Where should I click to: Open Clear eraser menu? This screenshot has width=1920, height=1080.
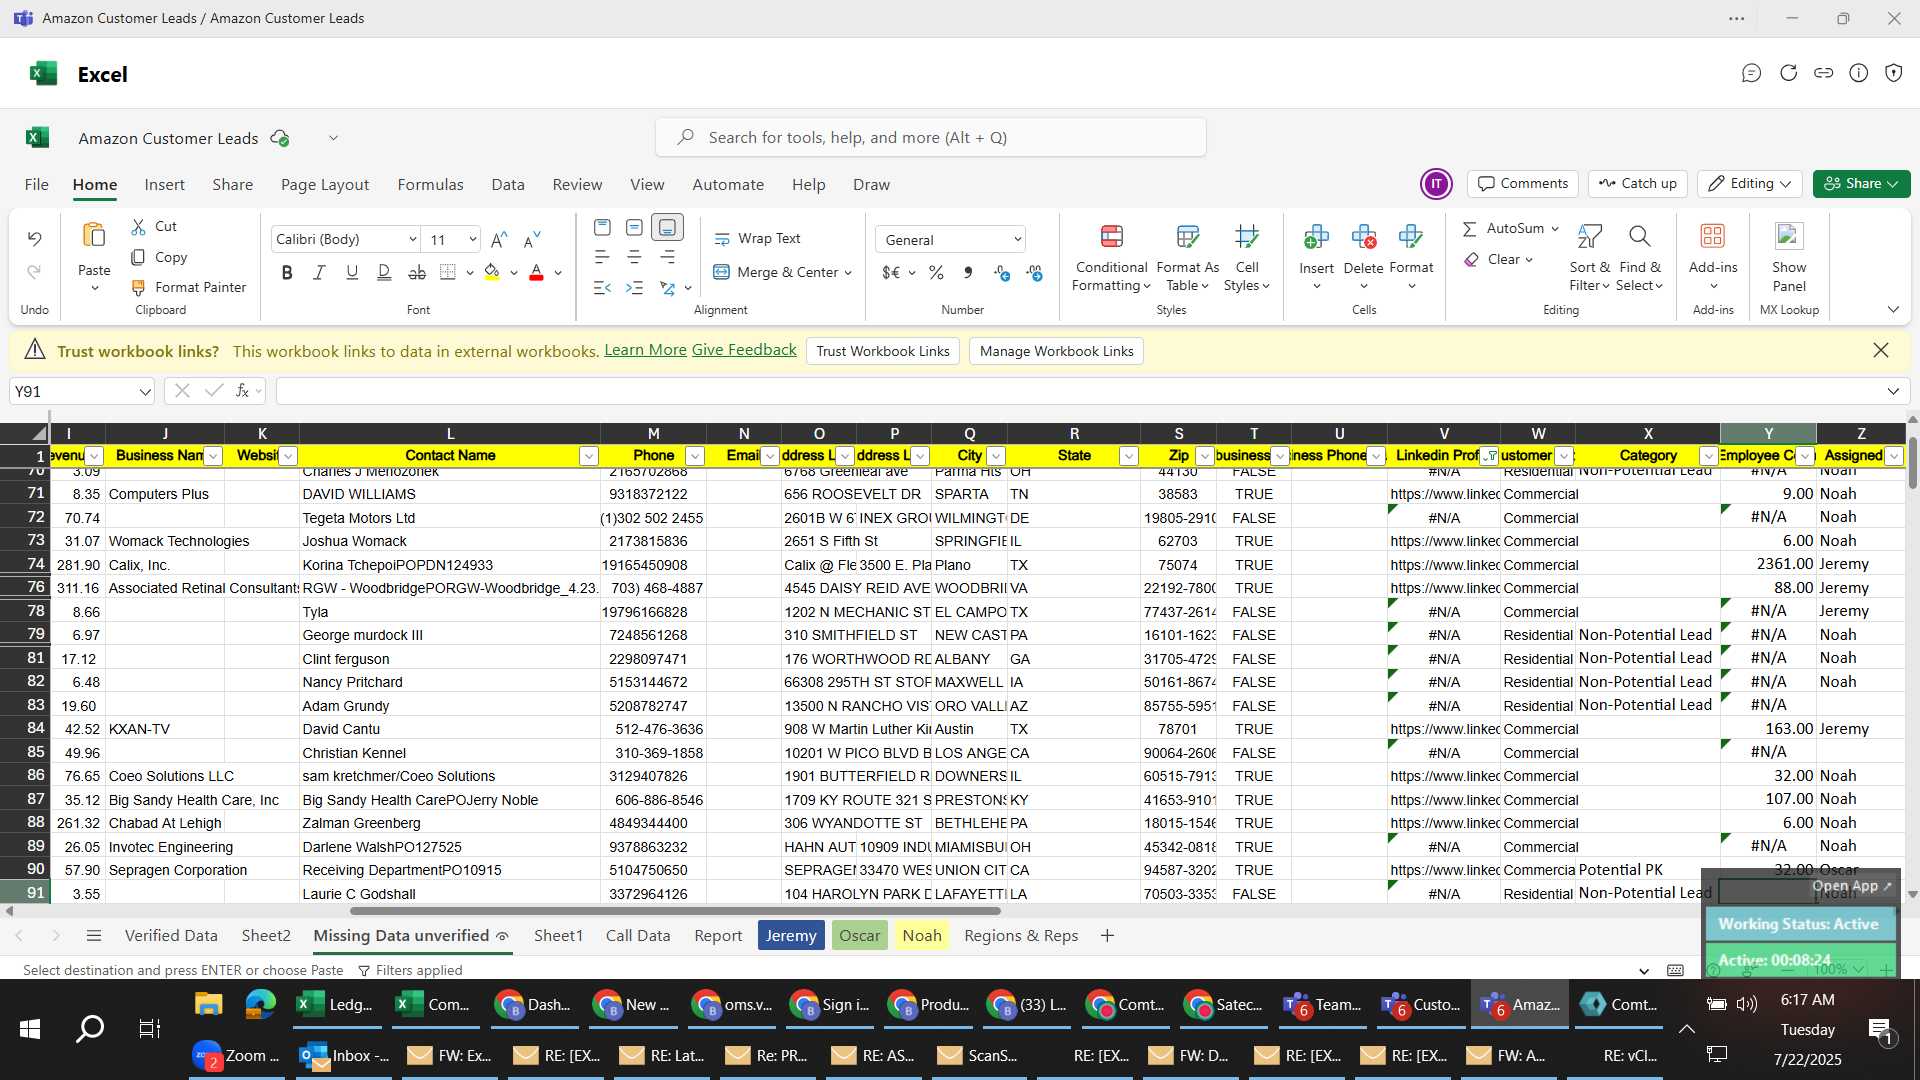coord(1497,260)
